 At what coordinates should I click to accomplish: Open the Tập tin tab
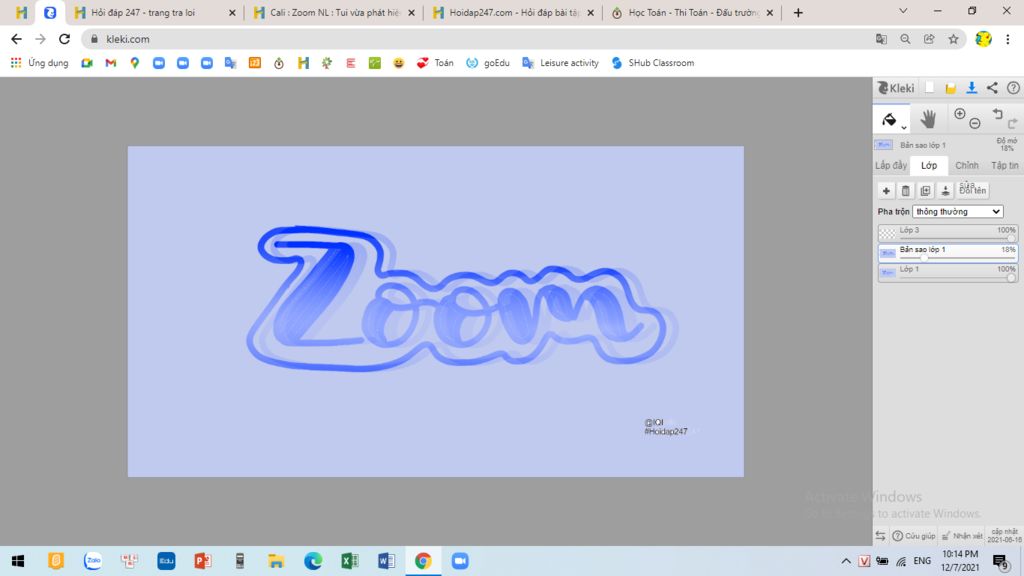pos(1004,165)
